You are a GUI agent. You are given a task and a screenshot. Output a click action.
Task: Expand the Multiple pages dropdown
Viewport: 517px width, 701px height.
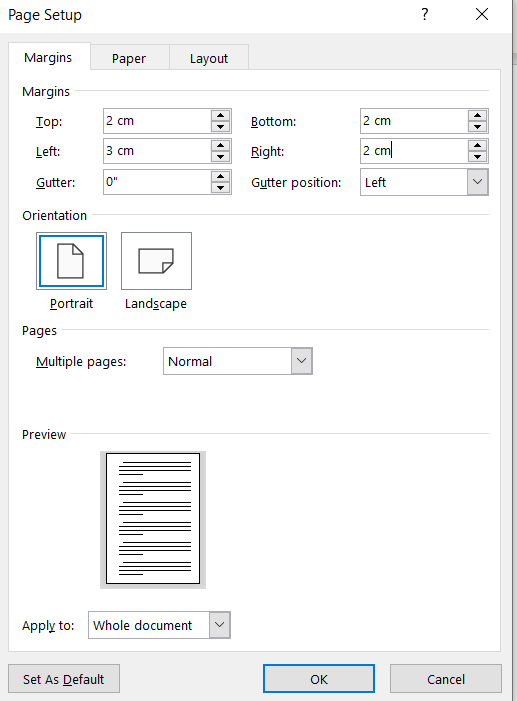click(301, 361)
